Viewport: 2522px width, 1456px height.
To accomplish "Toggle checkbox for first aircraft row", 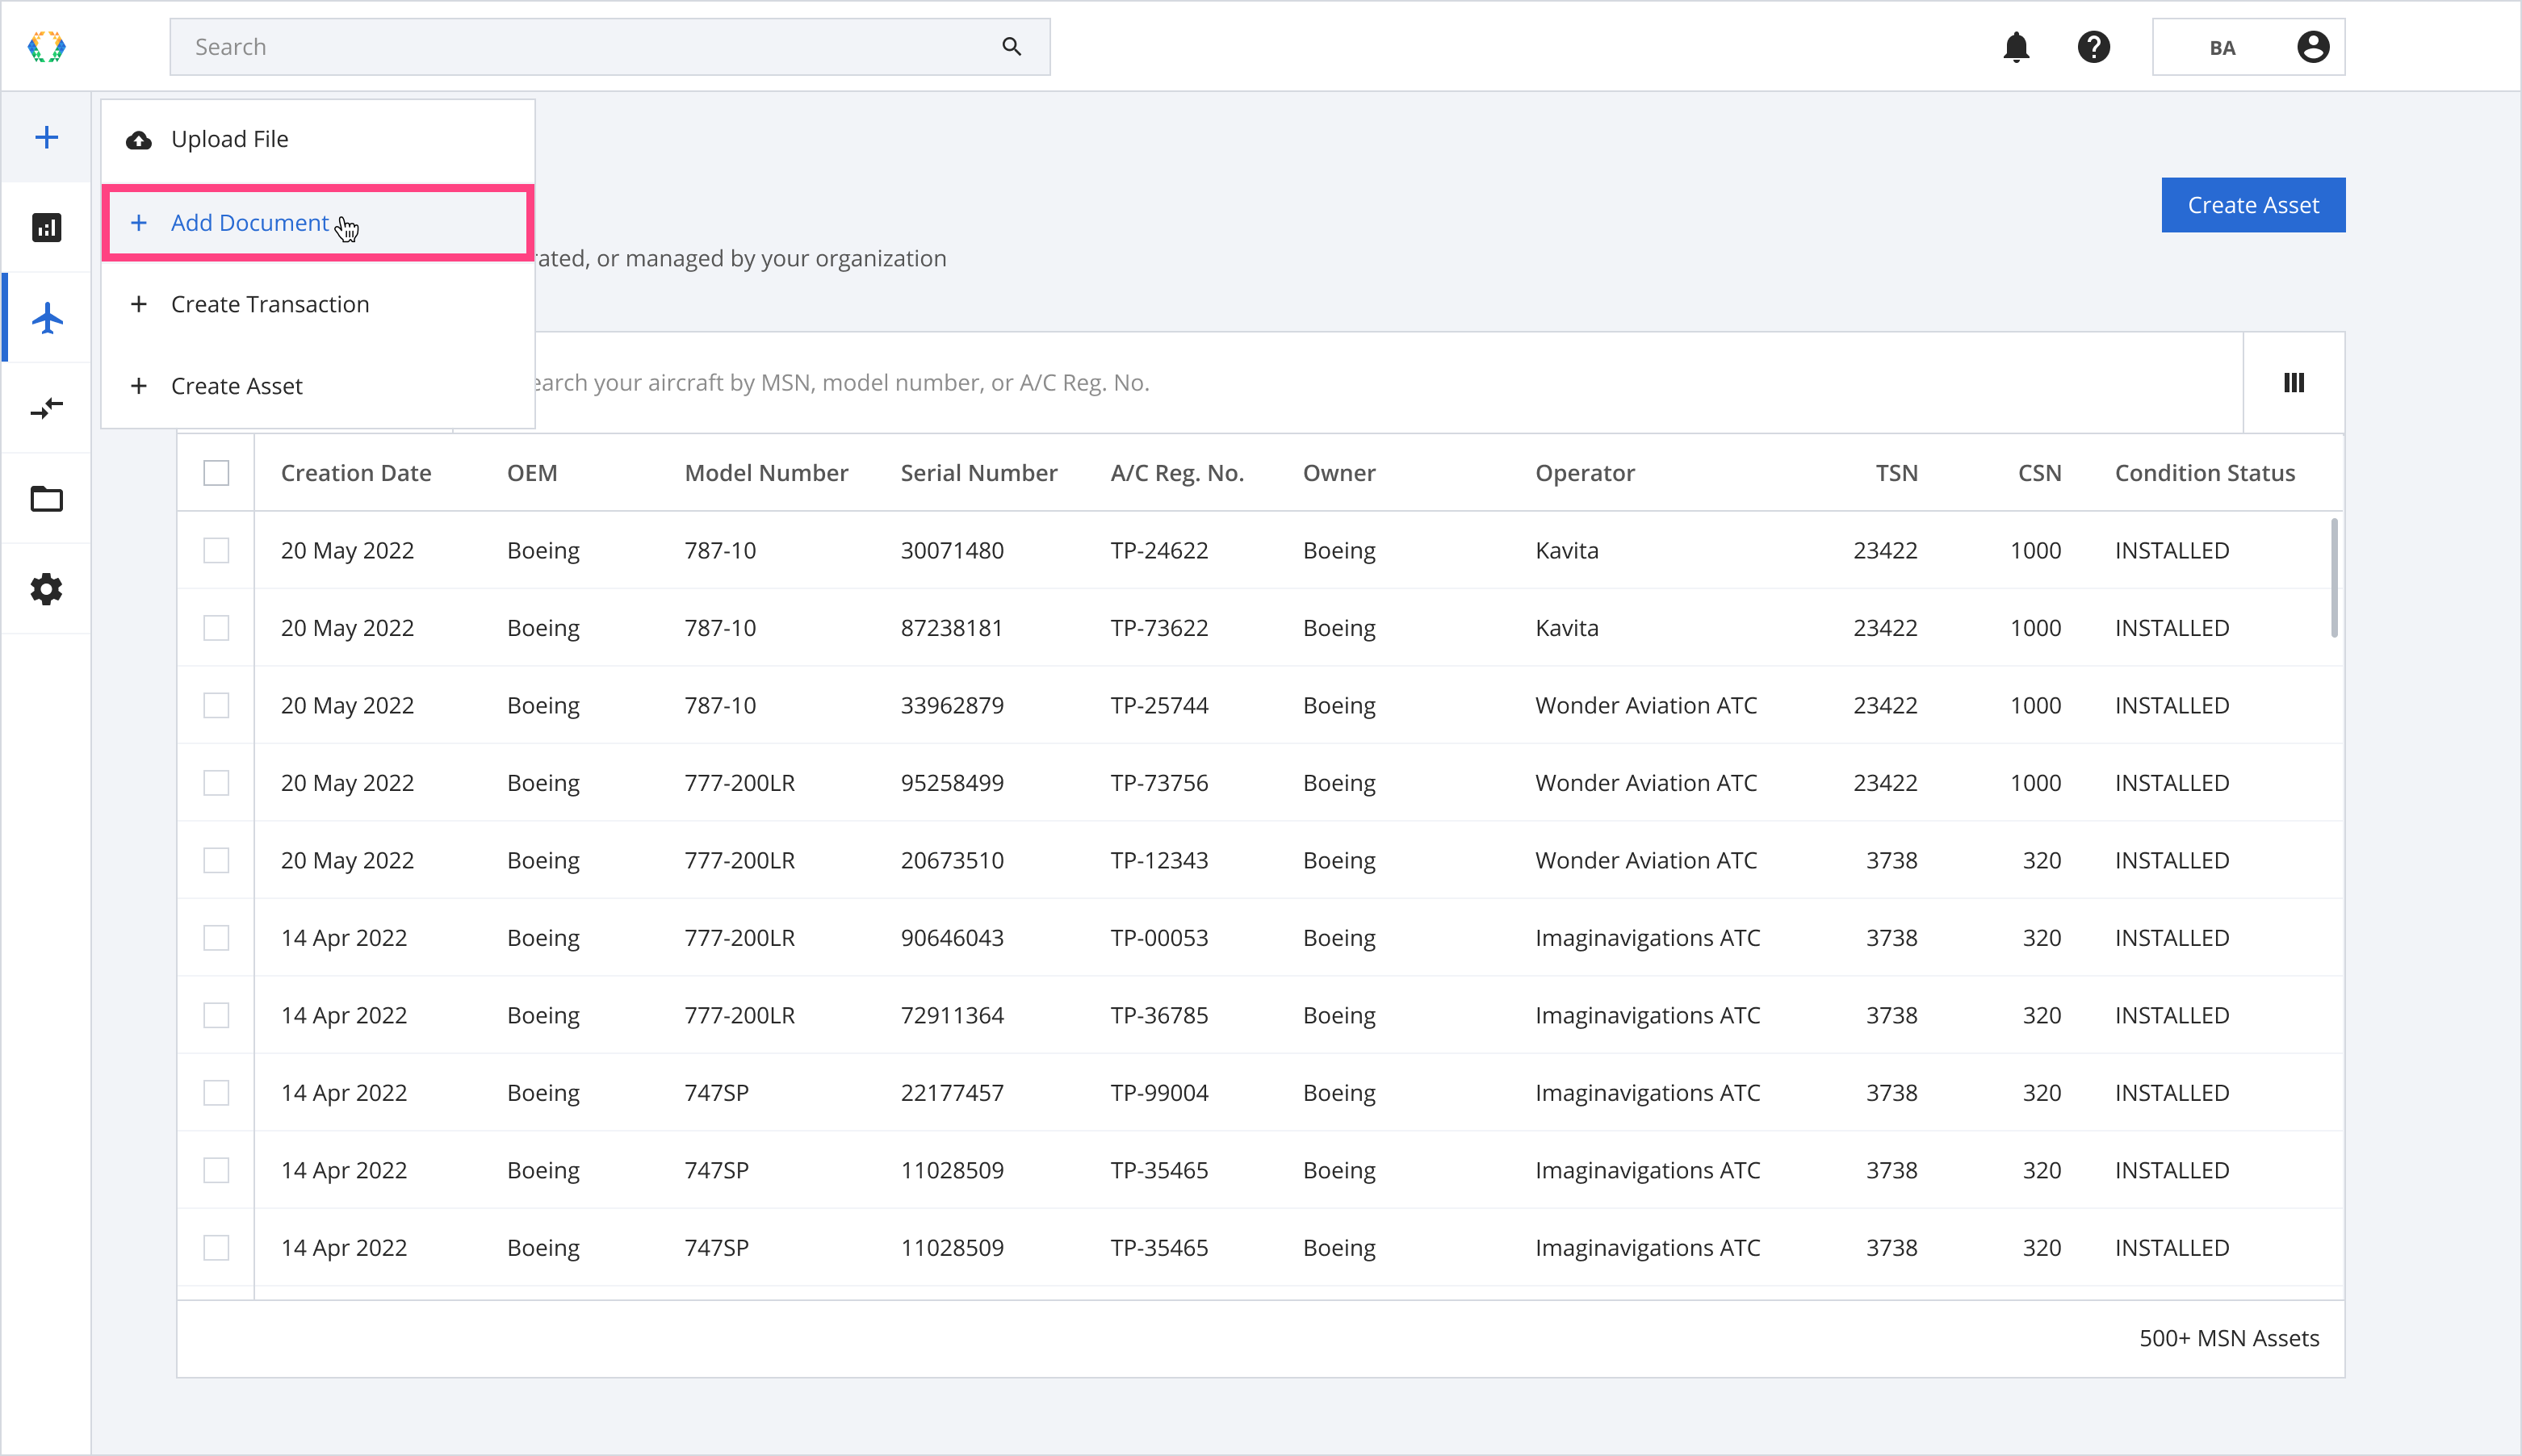I will [x=215, y=550].
